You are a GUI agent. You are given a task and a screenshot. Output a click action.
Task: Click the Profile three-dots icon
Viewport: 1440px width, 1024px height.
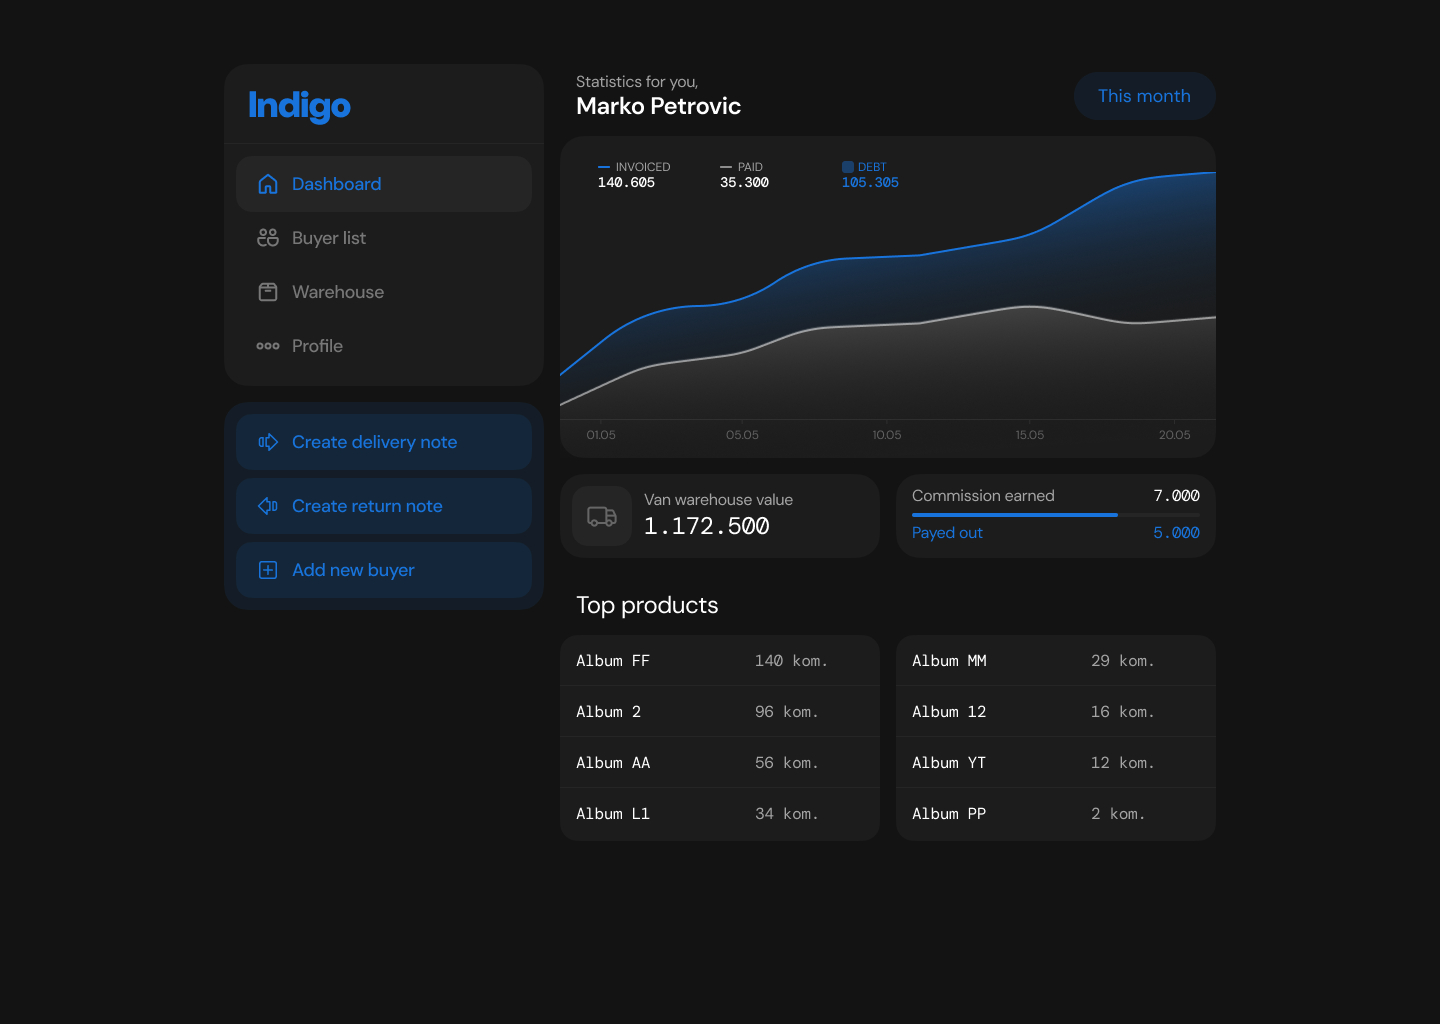(268, 346)
